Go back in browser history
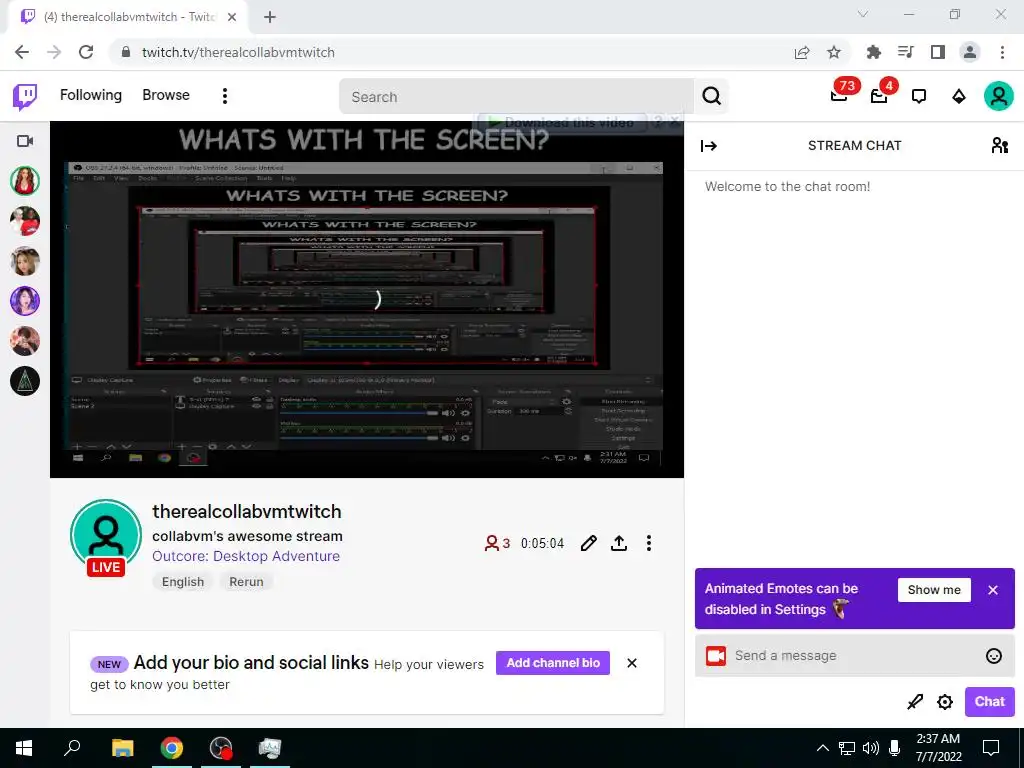Screen dimensions: 1024x768 click(22, 52)
